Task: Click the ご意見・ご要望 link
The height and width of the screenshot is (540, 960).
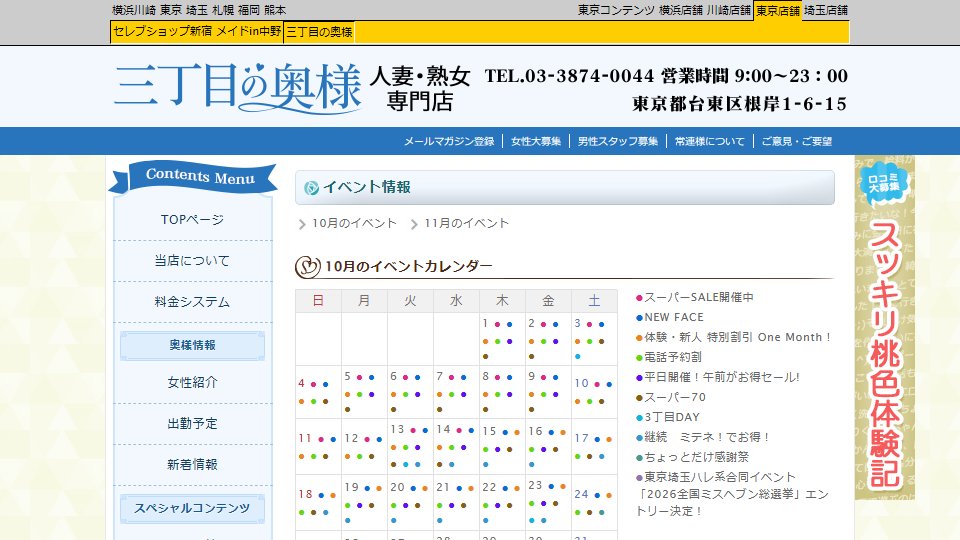Action: 797,141
